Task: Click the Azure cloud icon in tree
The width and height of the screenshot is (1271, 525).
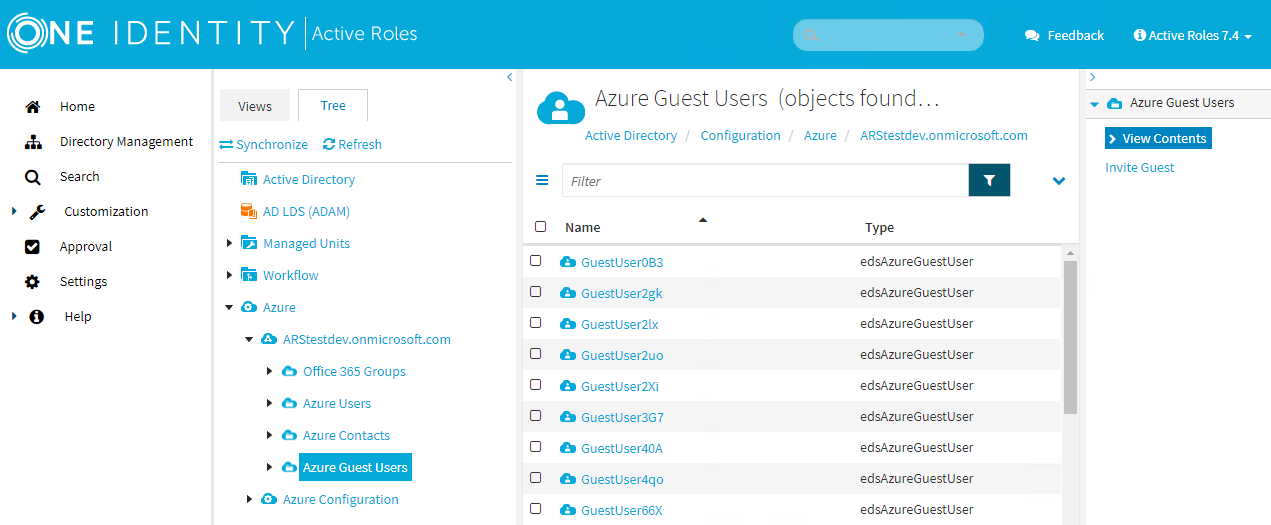Action: pos(249,307)
